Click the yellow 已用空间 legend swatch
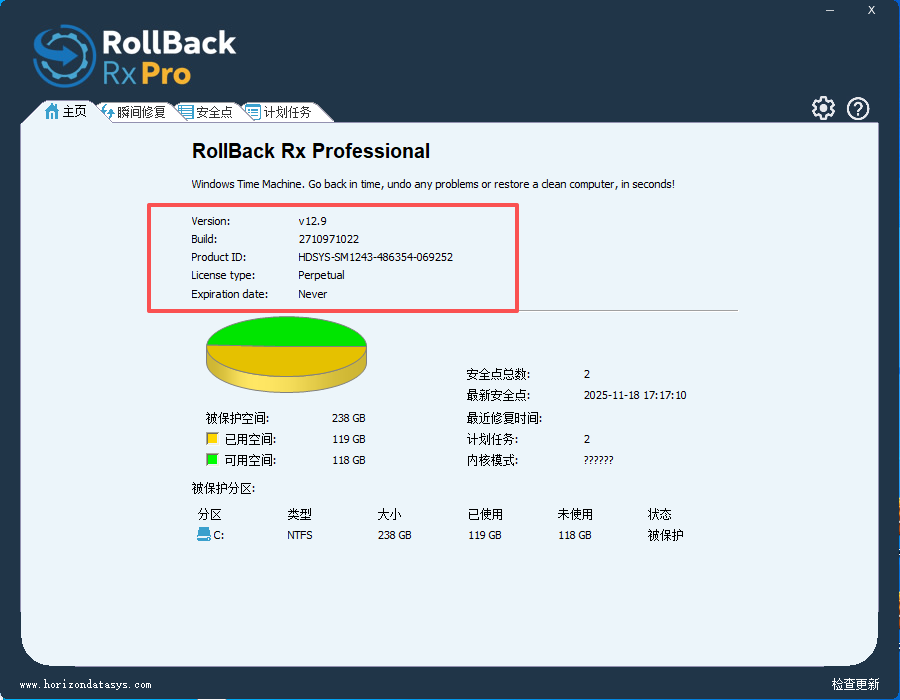This screenshot has width=900, height=700. [x=212, y=438]
